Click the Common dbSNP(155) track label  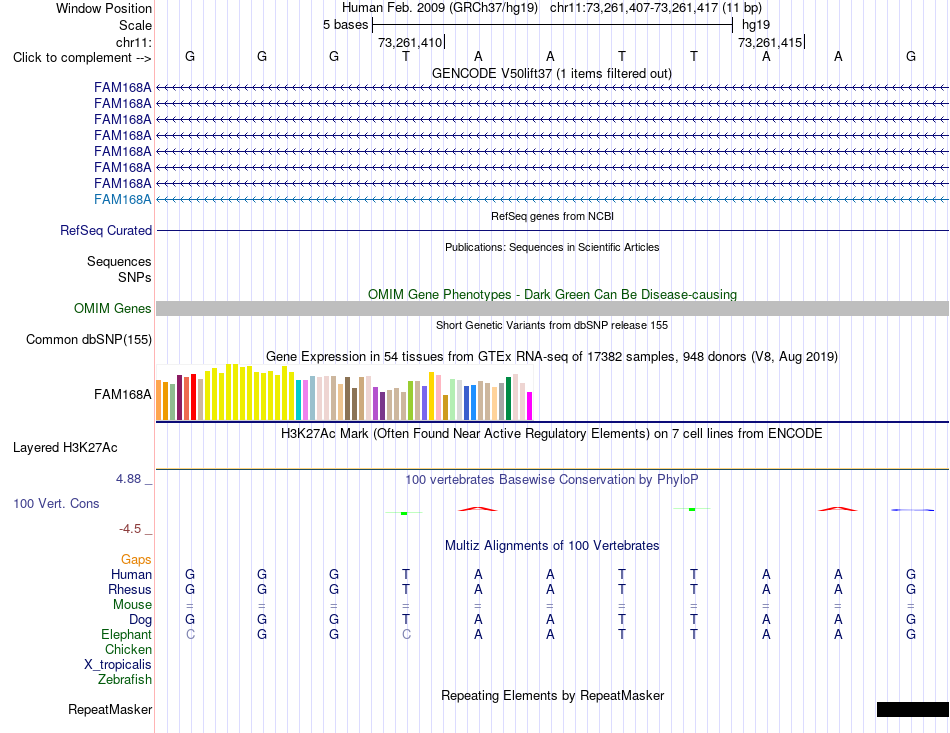[88, 339]
